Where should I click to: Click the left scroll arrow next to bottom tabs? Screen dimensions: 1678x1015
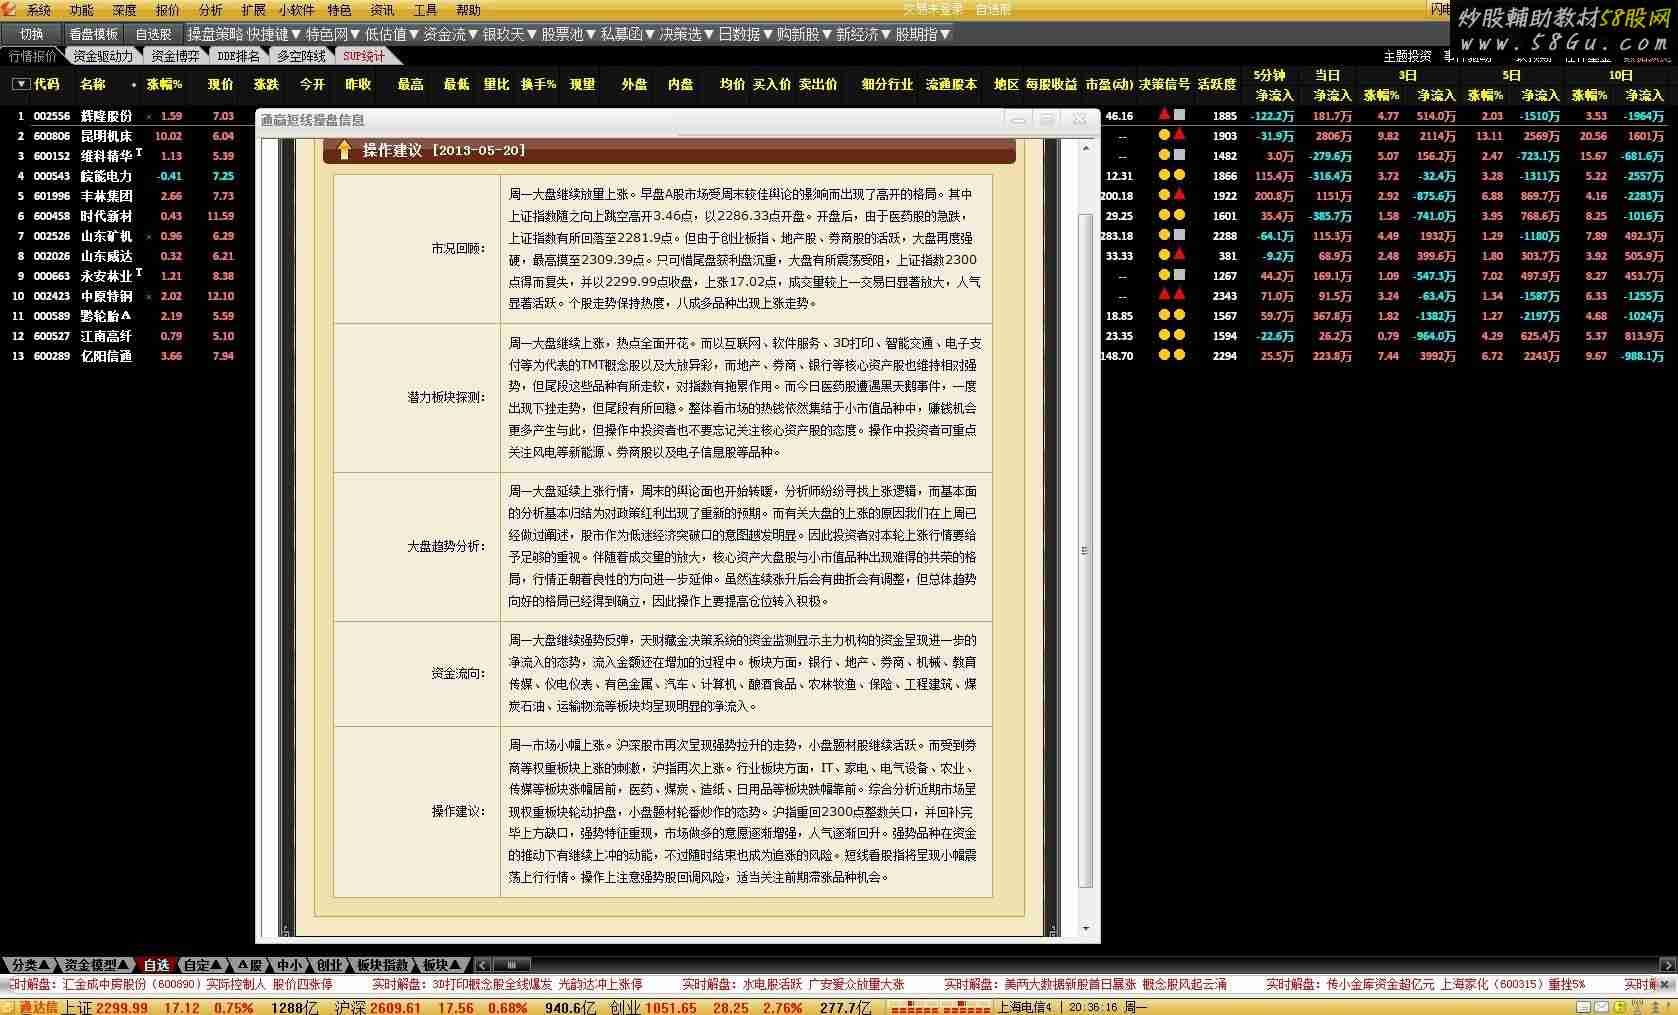pyautogui.click(x=483, y=965)
